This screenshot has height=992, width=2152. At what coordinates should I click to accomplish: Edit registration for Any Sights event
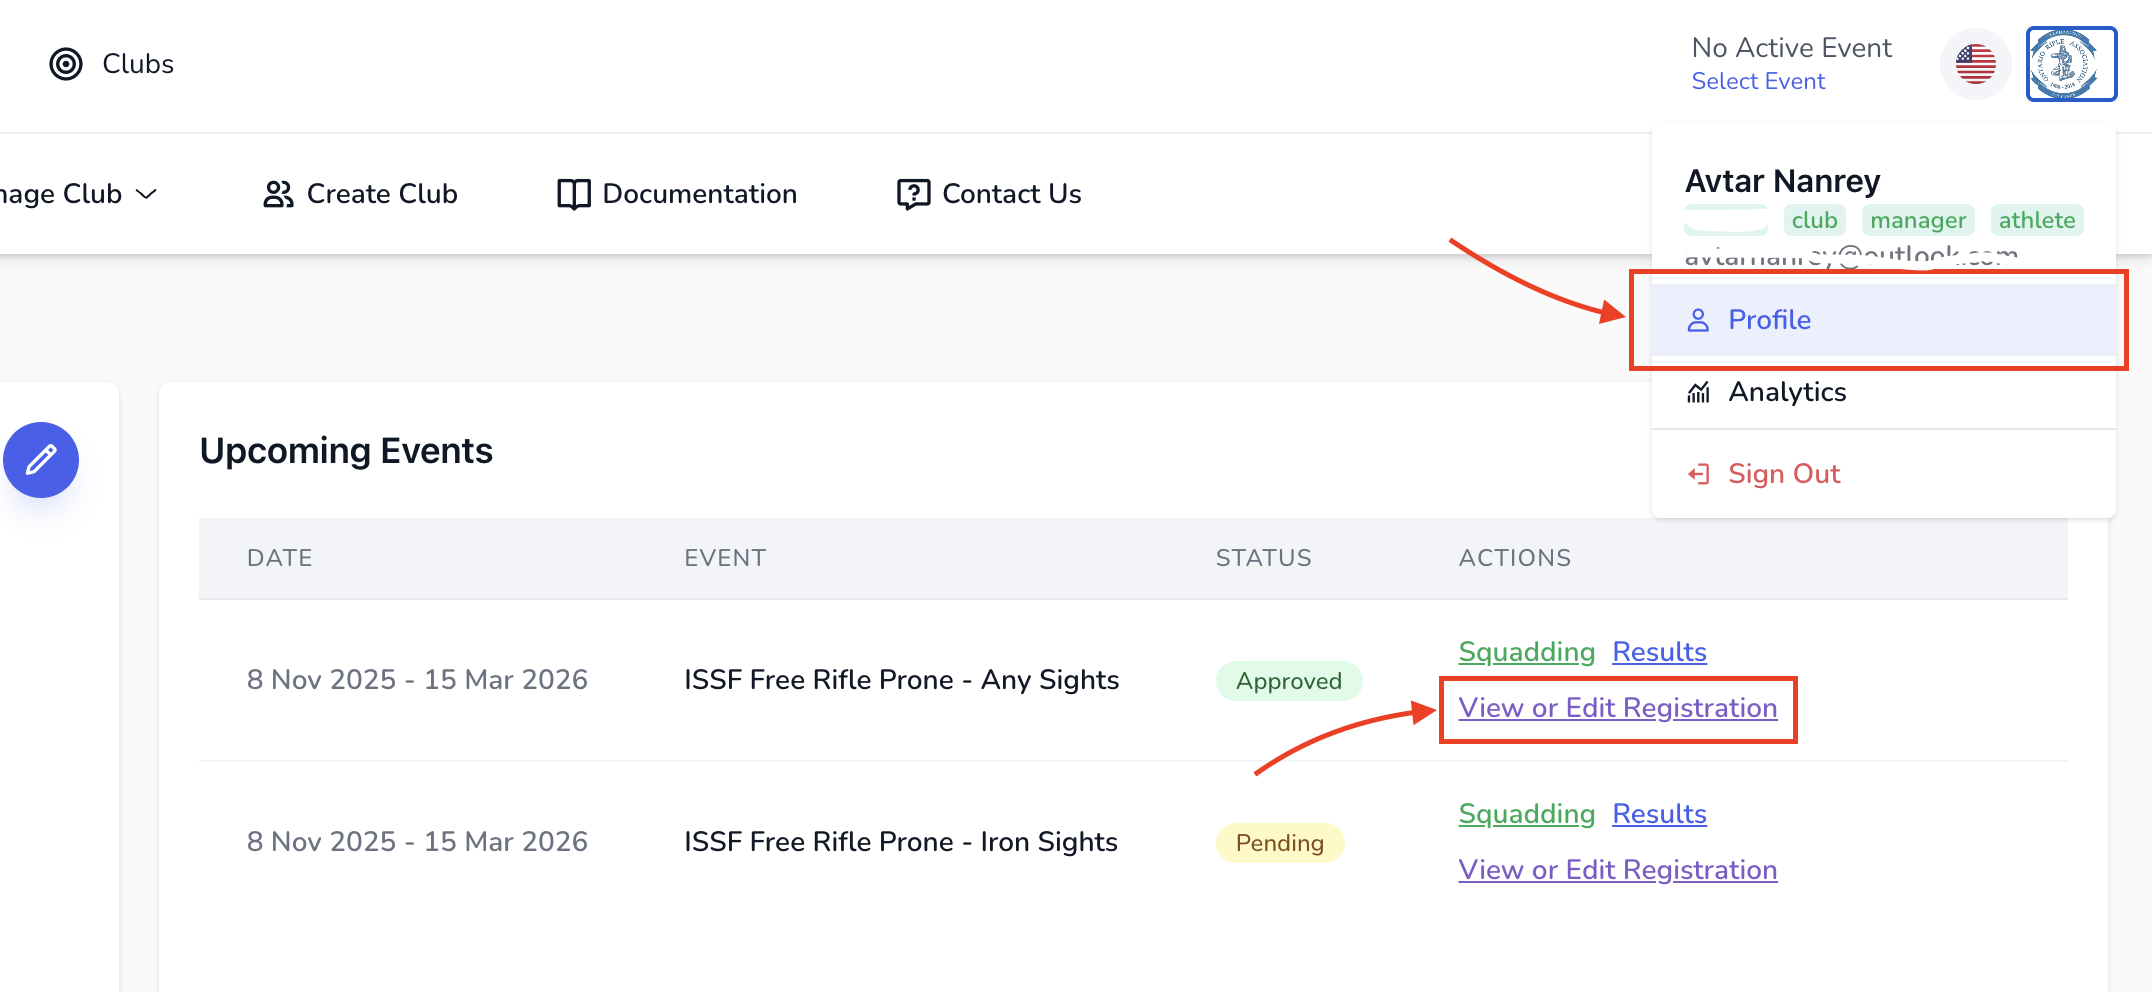coord(1617,708)
